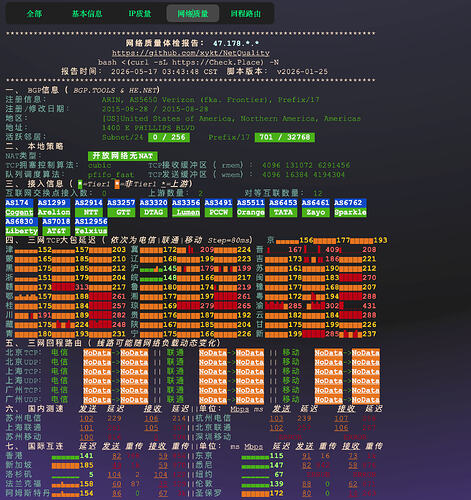
Task: Click the Orange label
Action: pos(251,212)
